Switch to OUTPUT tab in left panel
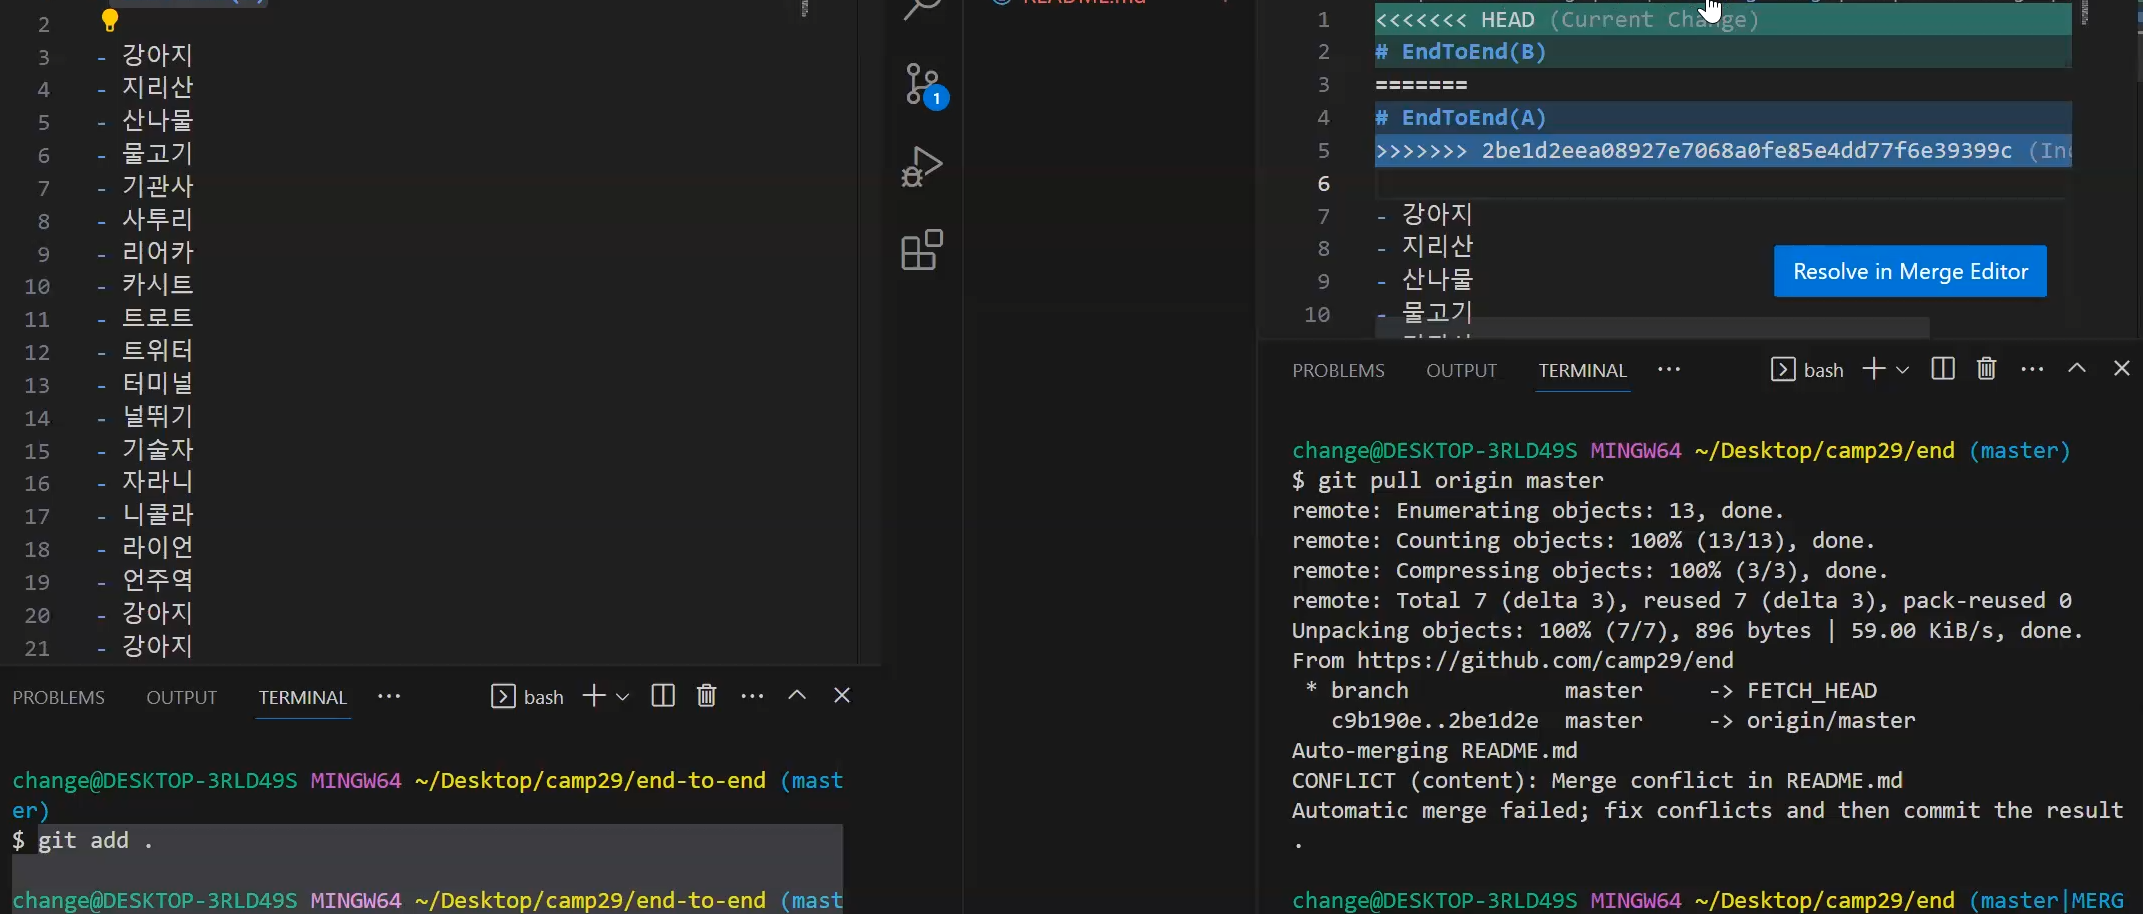Image resolution: width=2143 pixels, height=914 pixels. [181, 698]
